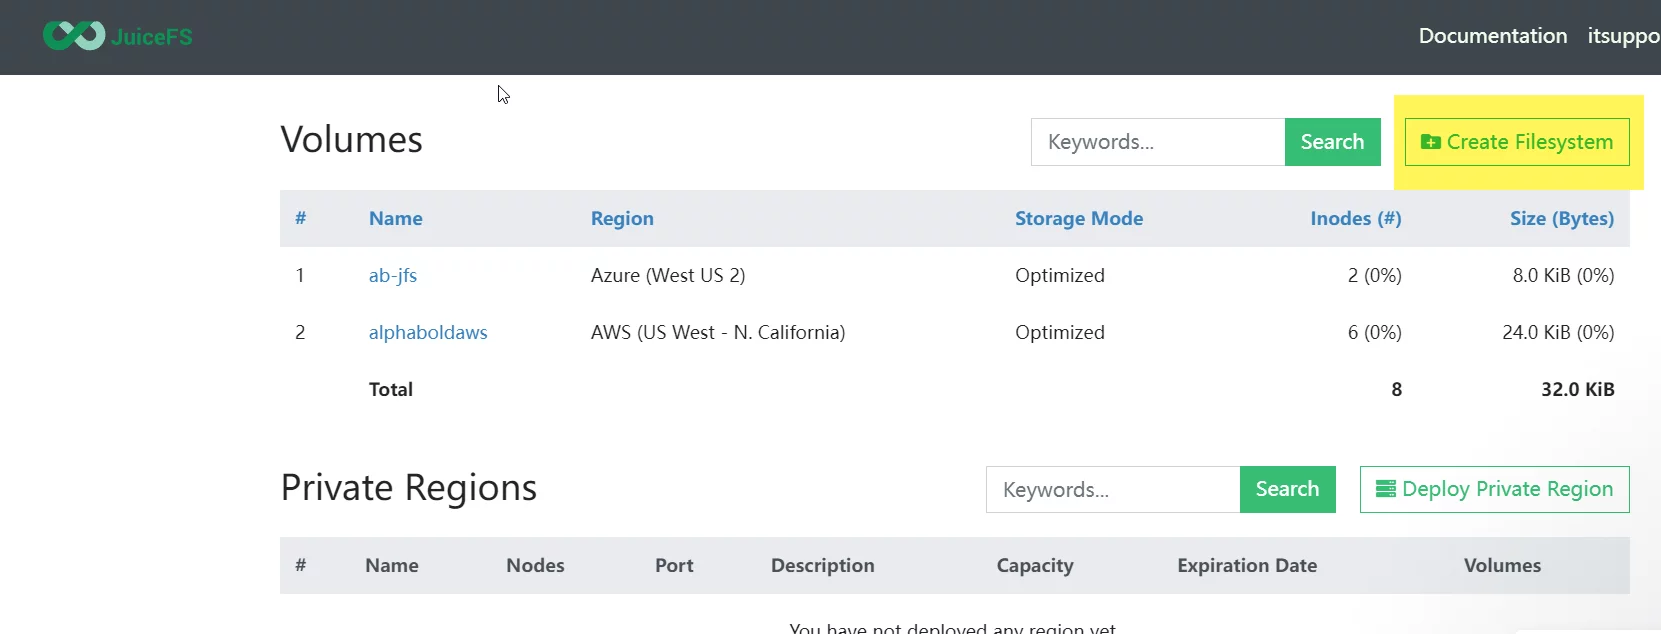The height and width of the screenshot is (634, 1661).
Task: Click the Capacity column header
Action: point(1034,565)
